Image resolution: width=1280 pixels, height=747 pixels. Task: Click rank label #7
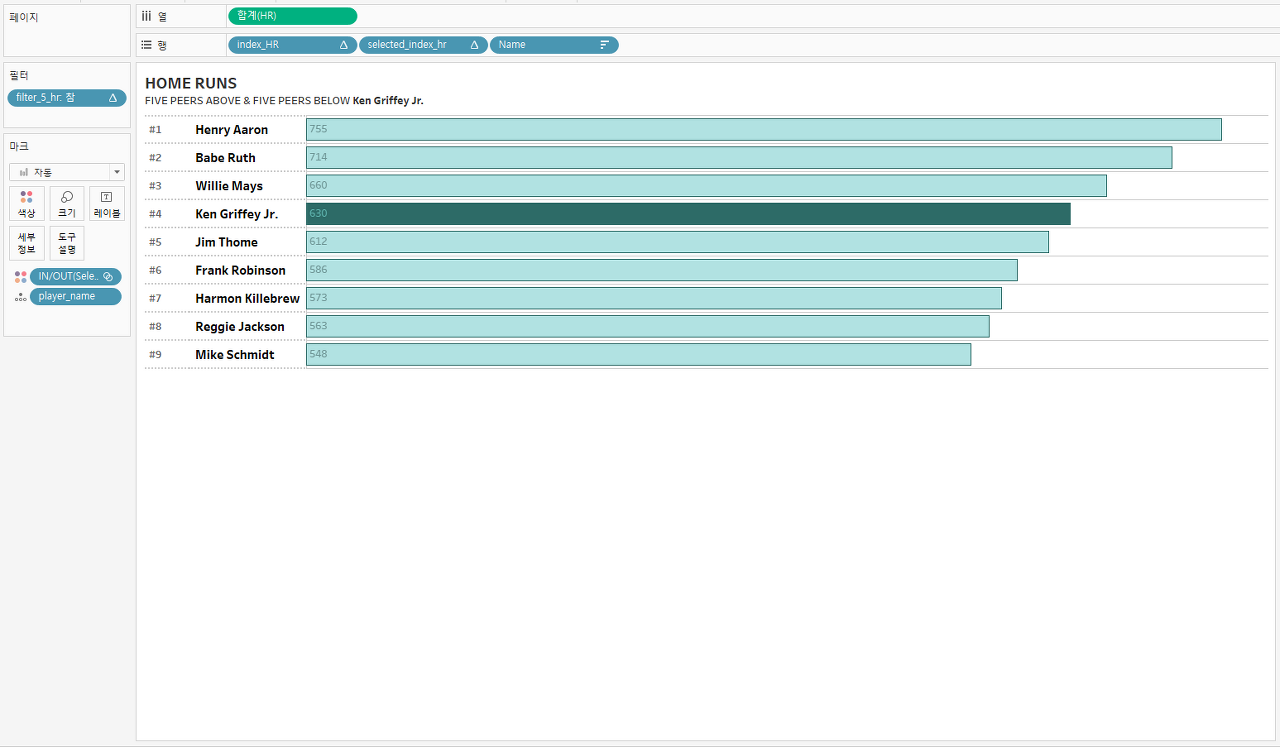(155, 298)
